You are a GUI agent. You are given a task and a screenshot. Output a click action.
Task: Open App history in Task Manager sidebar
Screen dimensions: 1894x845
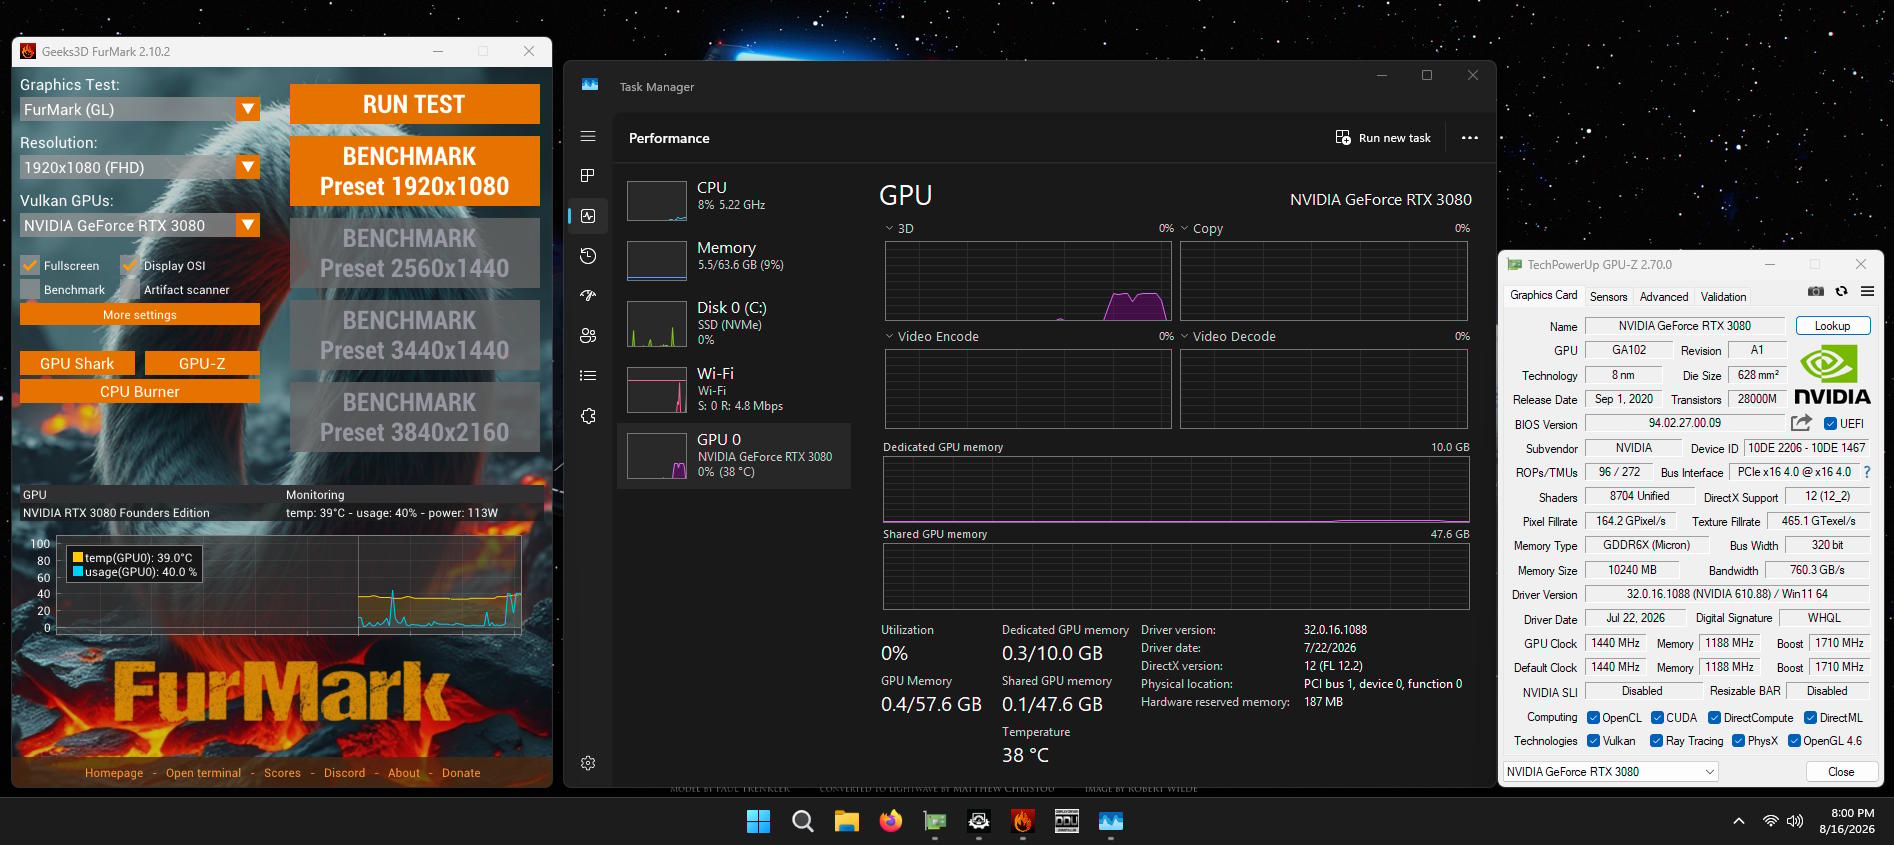(588, 256)
